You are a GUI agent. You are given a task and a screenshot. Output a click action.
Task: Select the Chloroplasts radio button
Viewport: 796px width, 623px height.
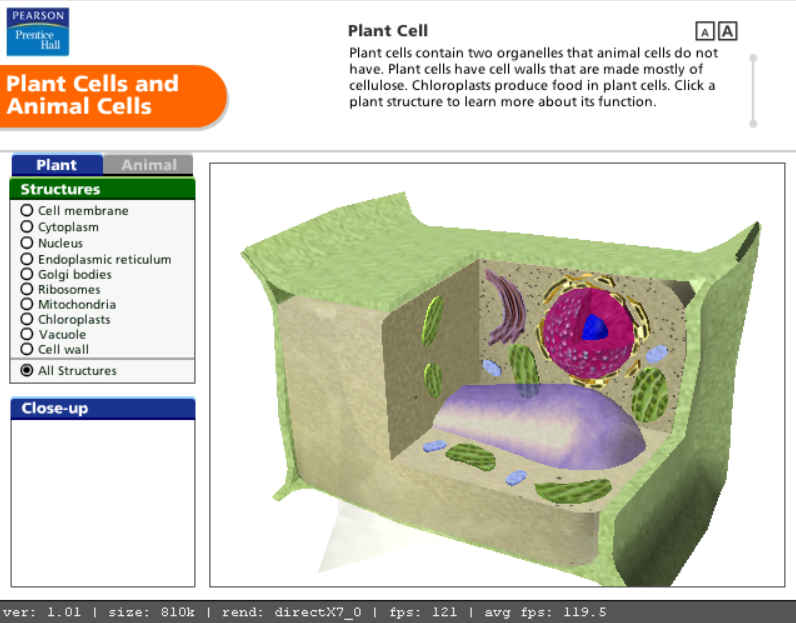point(27,319)
